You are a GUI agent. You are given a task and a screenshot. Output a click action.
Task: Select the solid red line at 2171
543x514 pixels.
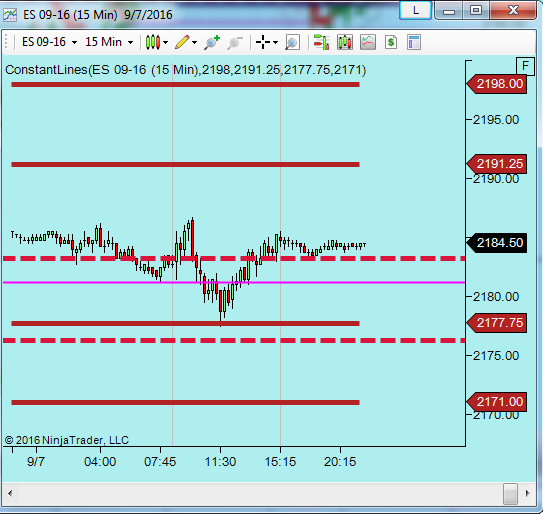coord(185,402)
